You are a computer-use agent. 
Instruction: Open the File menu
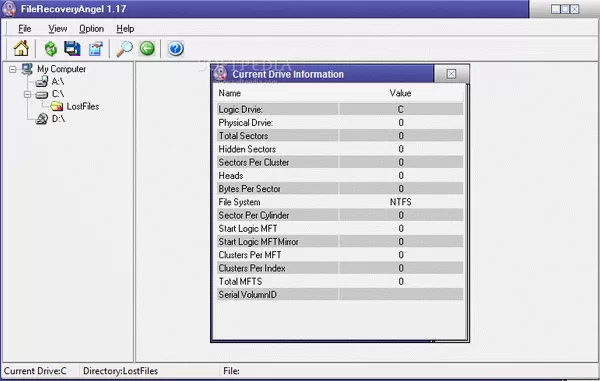tap(24, 29)
